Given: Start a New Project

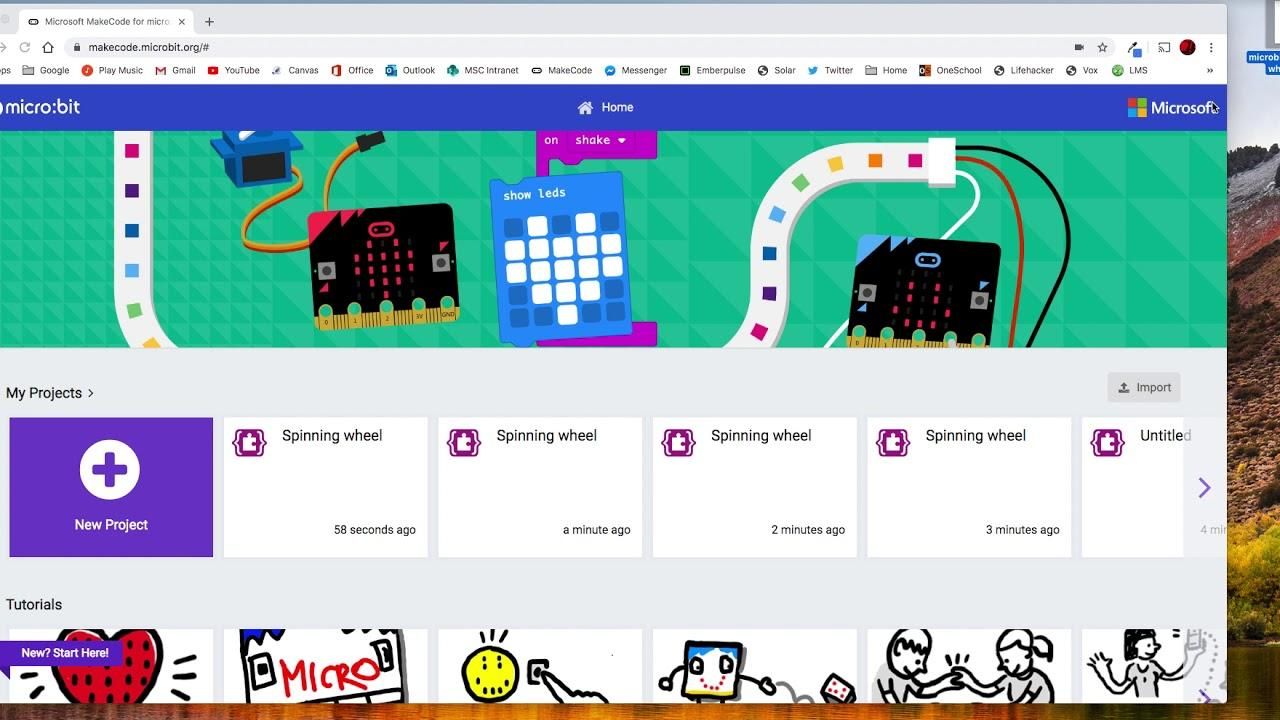Looking at the screenshot, I should click(110, 487).
